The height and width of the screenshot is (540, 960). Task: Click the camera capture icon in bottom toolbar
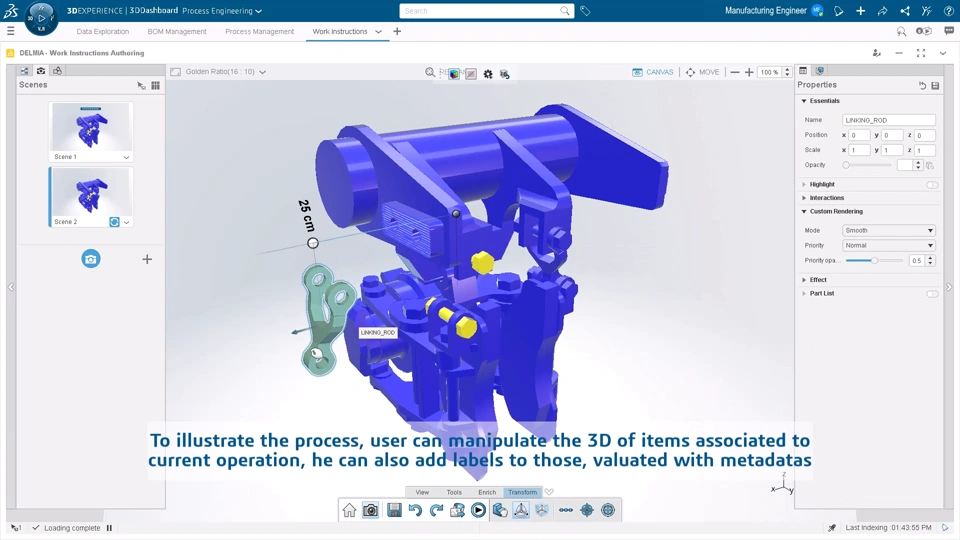370,510
